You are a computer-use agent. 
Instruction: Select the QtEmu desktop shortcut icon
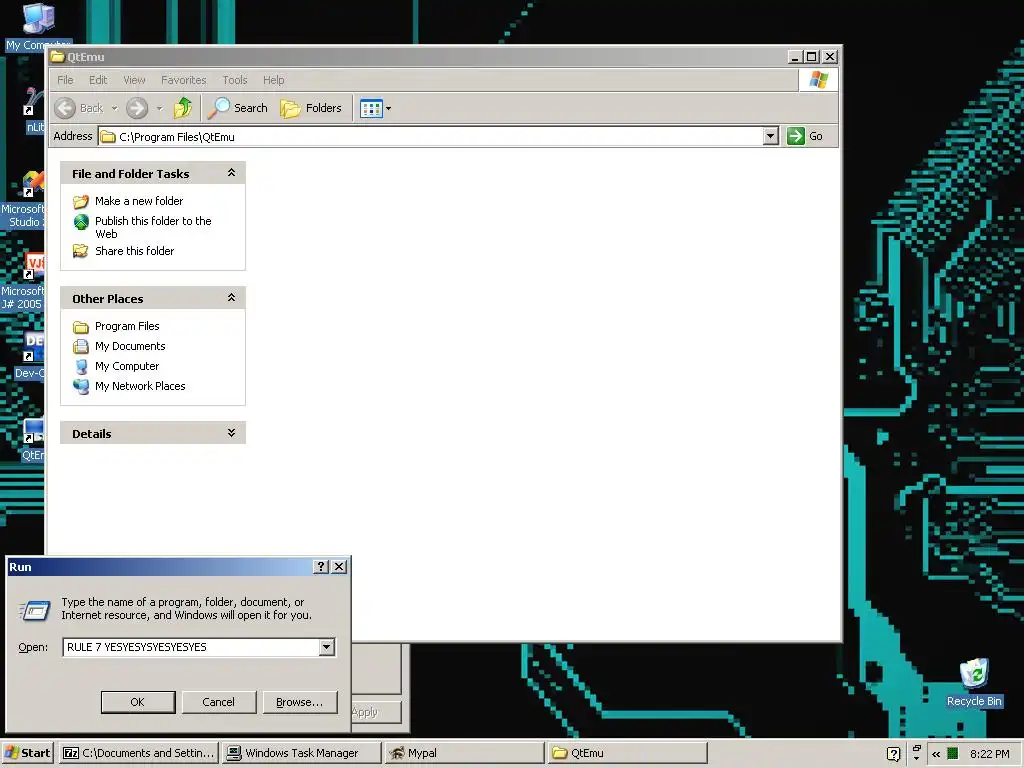[x=33, y=439]
